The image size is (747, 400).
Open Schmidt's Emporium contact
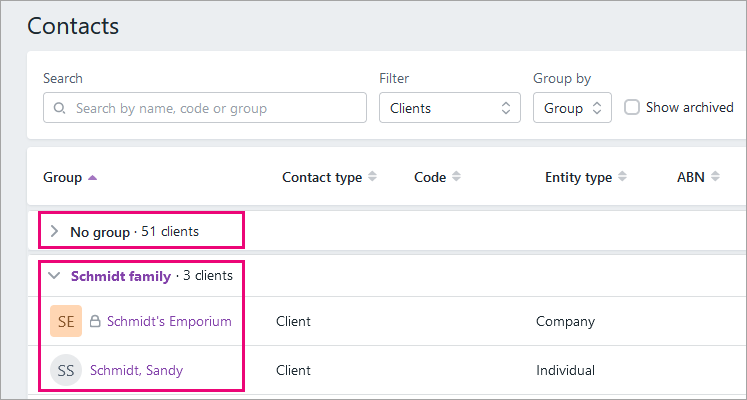pos(169,322)
